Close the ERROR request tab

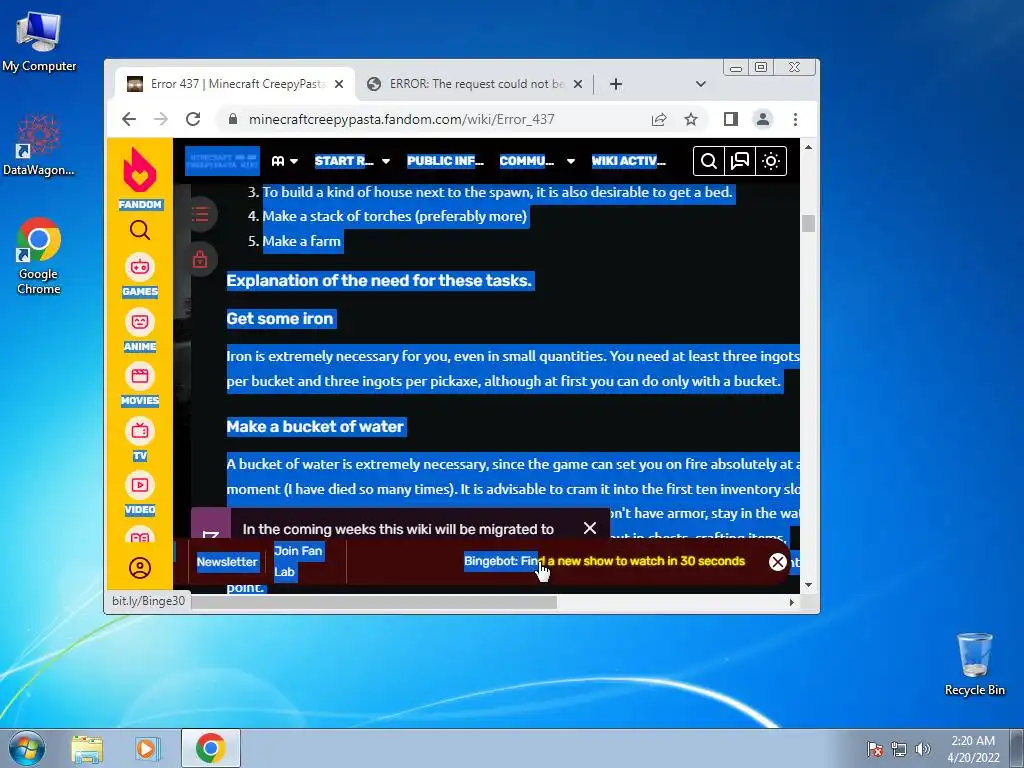577,84
